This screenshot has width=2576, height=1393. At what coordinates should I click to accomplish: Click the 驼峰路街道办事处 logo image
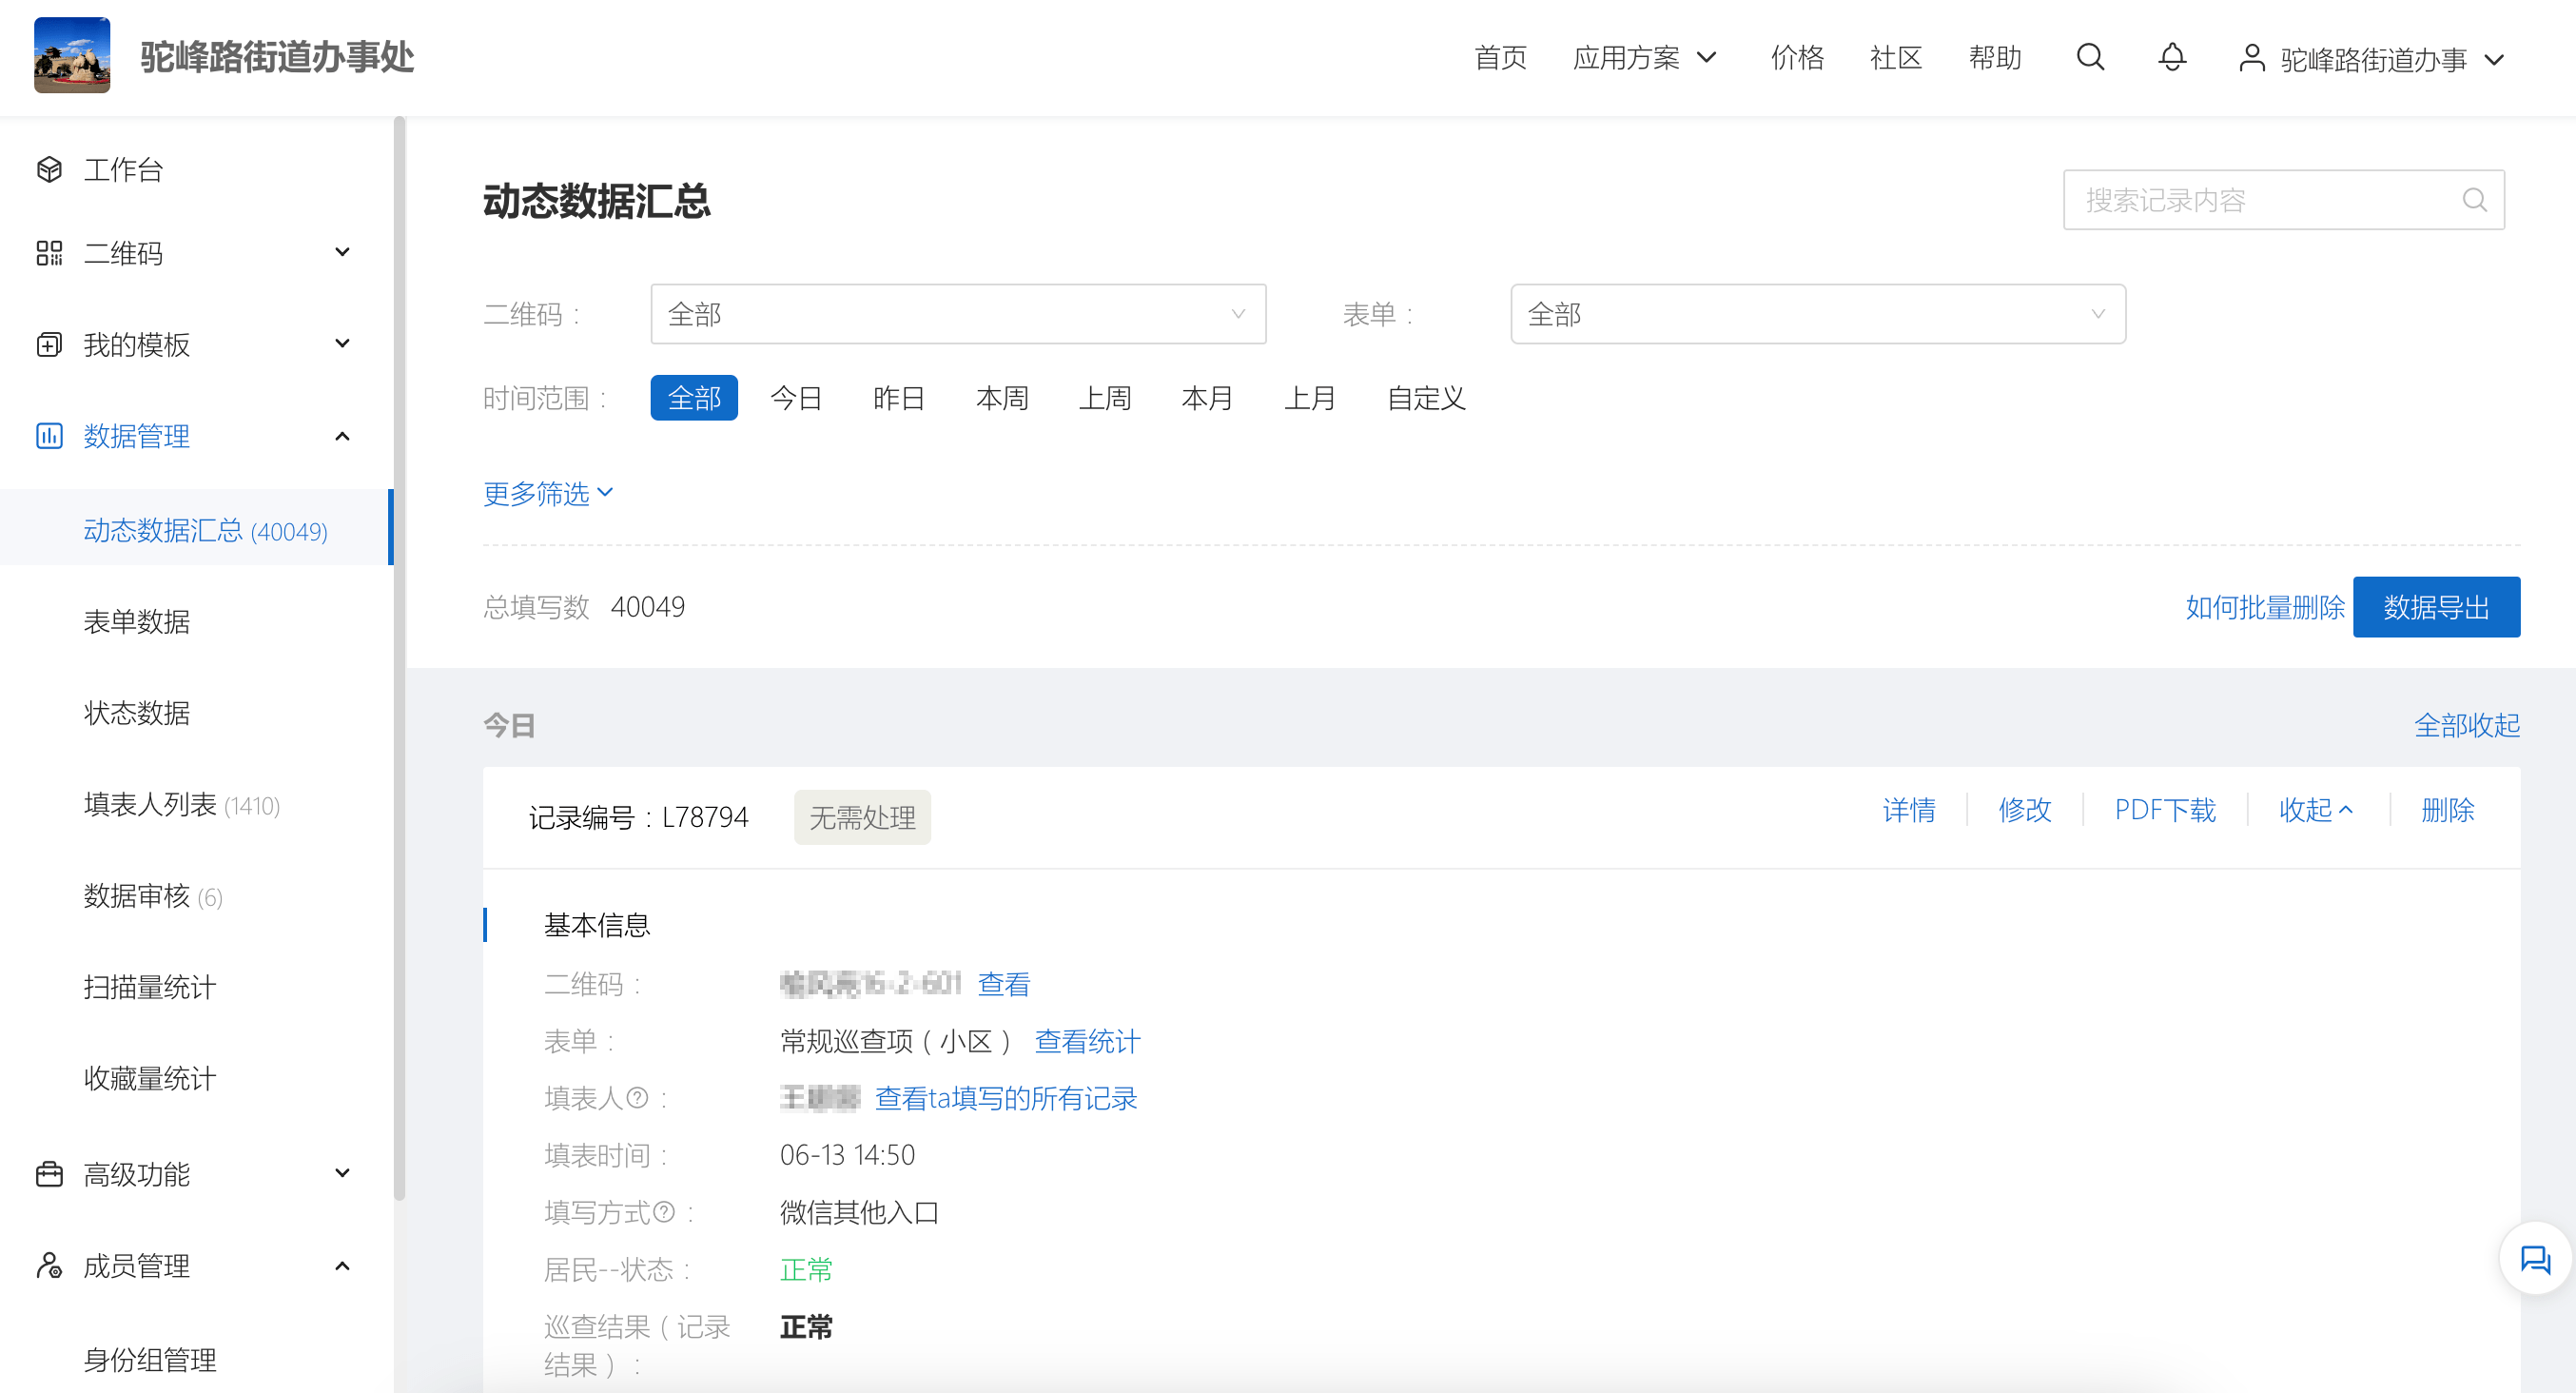click(x=72, y=56)
